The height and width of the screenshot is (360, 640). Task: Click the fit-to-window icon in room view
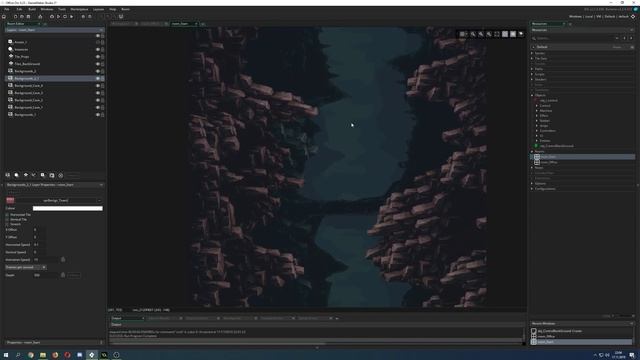click(x=497, y=34)
